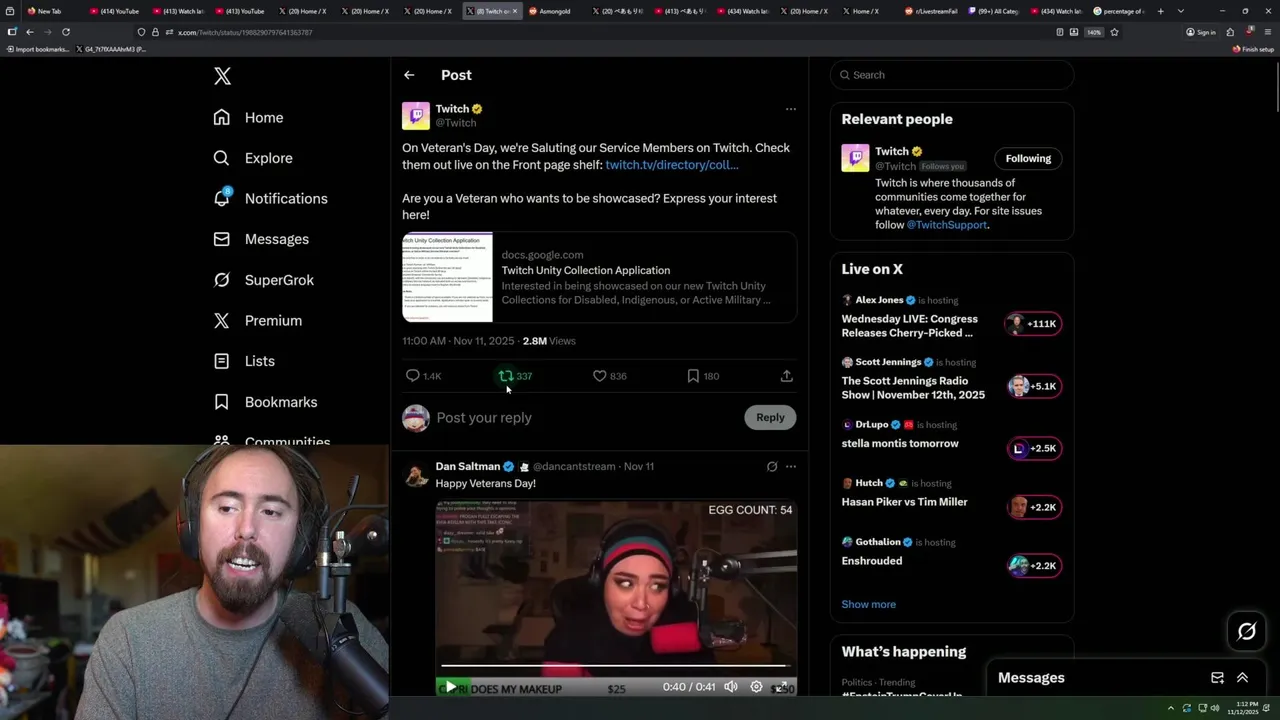Click the X logo in the sidebar
The width and height of the screenshot is (1280, 720).
pyautogui.click(x=222, y=76)
